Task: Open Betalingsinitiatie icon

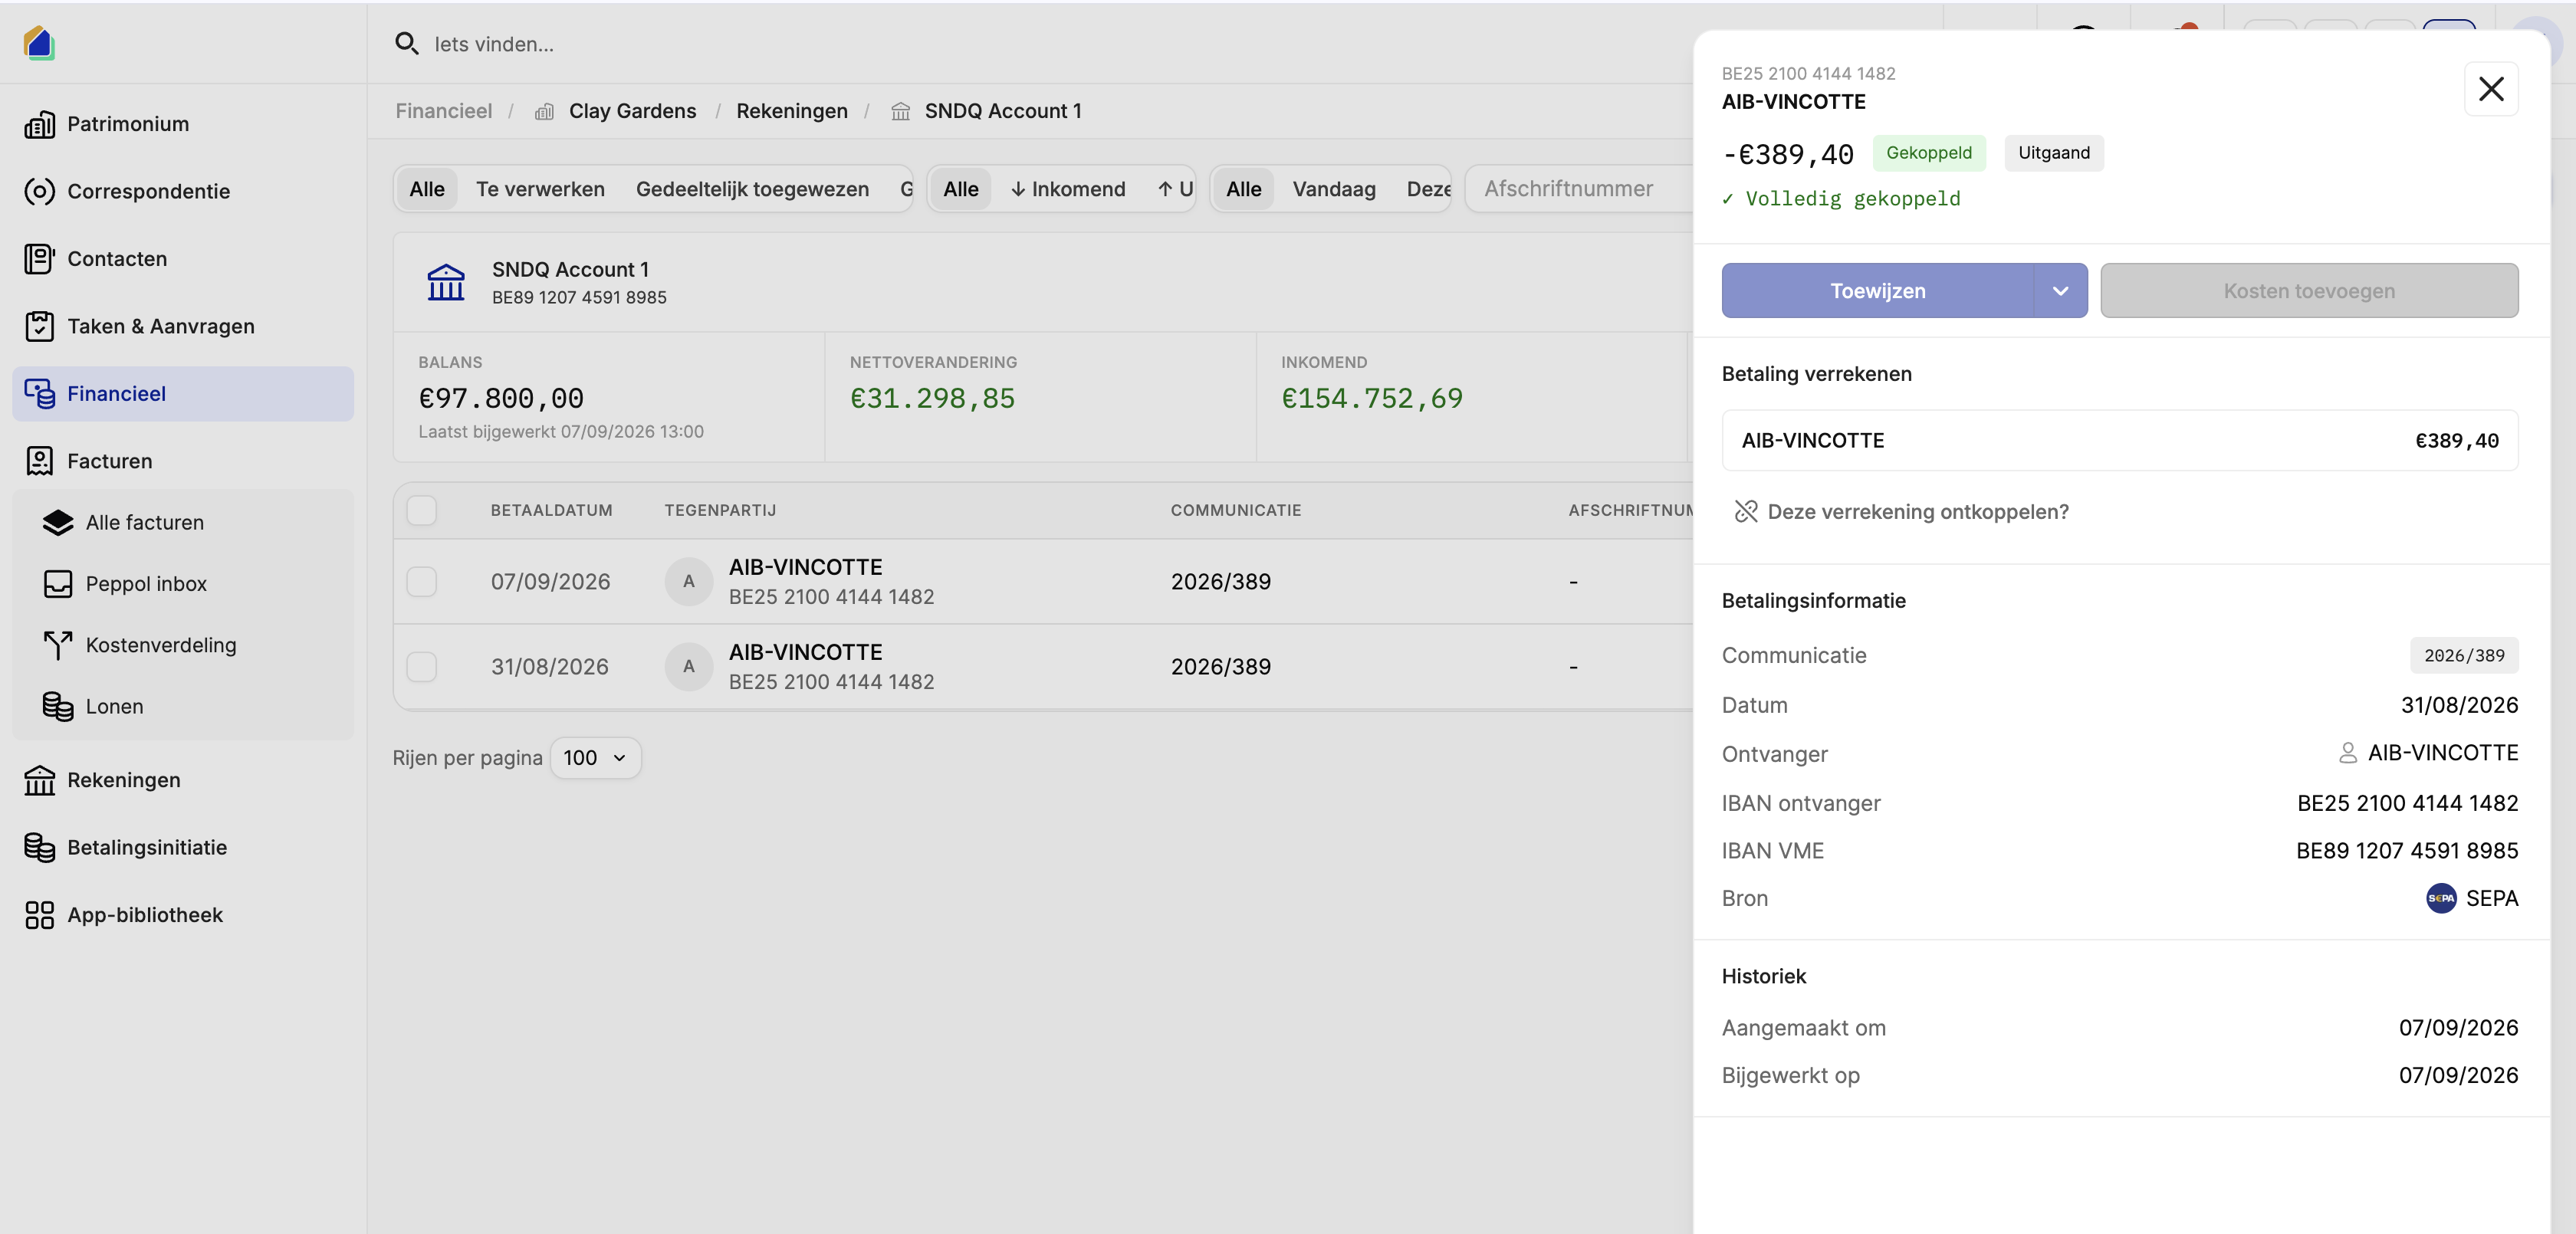Action: [x=39, y=847]
